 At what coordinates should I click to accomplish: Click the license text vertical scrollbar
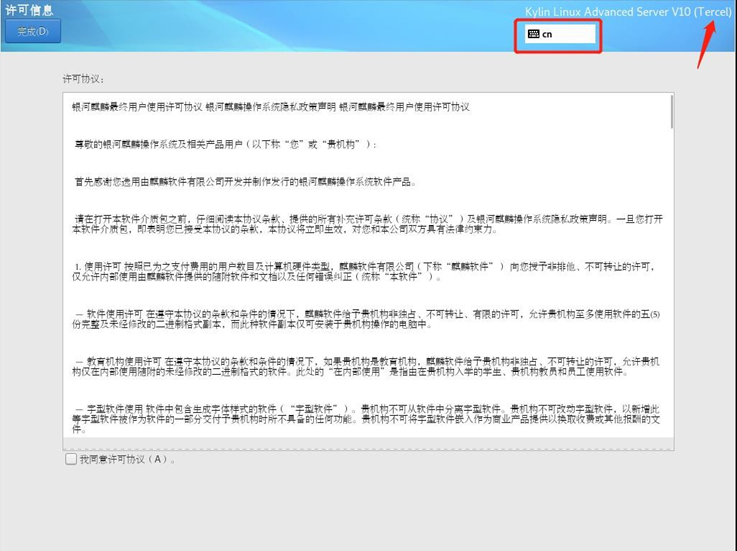672,112
